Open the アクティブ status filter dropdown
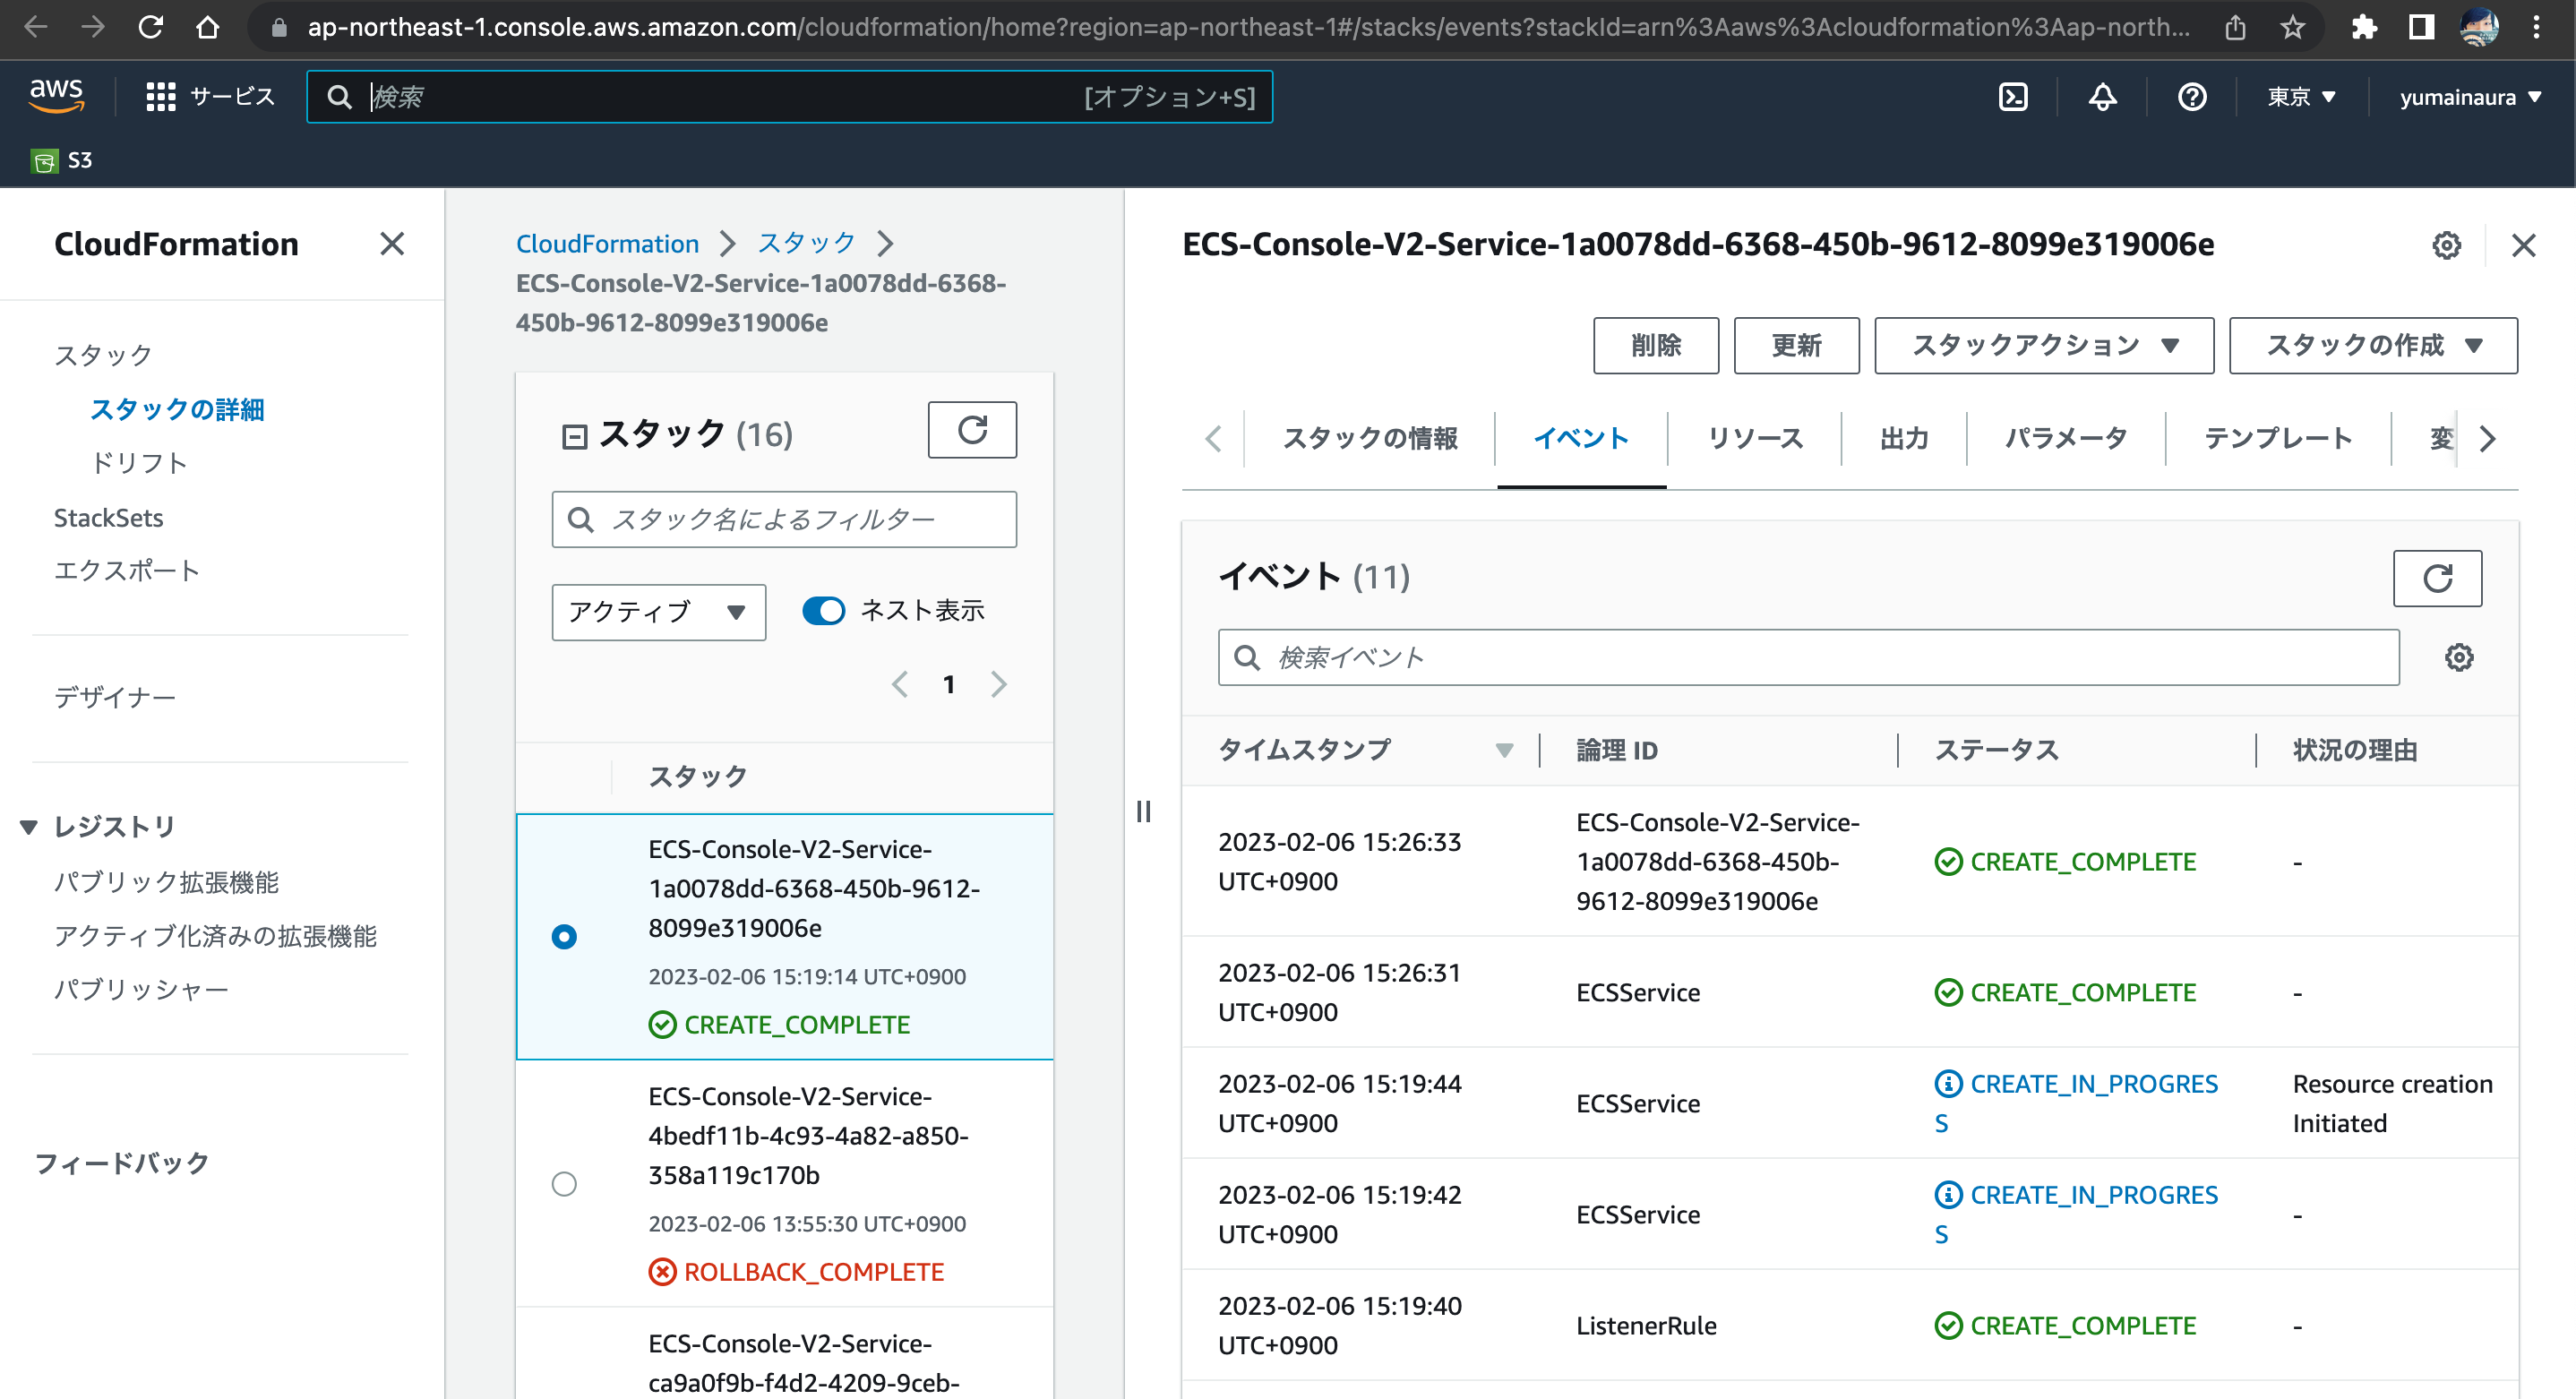This screenshot has height=1399, width=2576. tap(658, 612)
